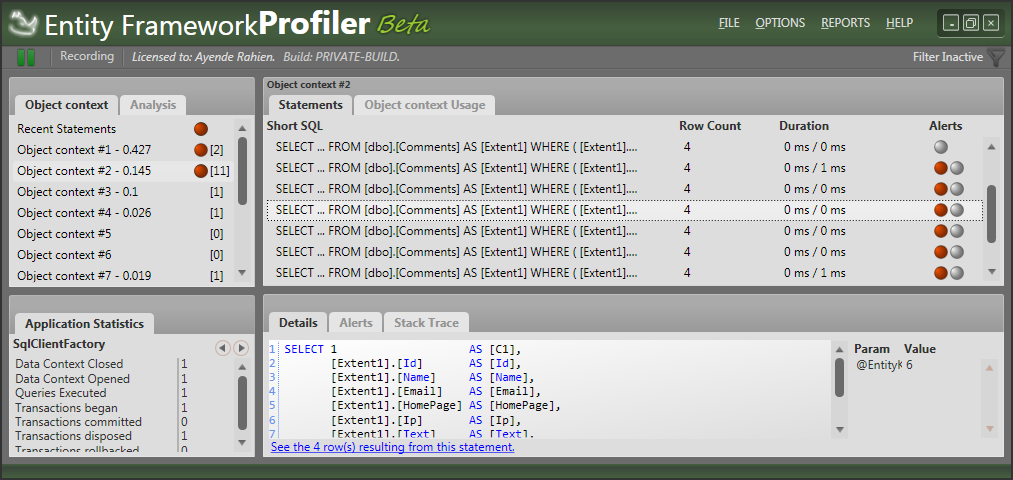Image resolution: width=1013 pixels, height=480 pixels.
Task: Click the Short SQL column header
Action: 295,126
